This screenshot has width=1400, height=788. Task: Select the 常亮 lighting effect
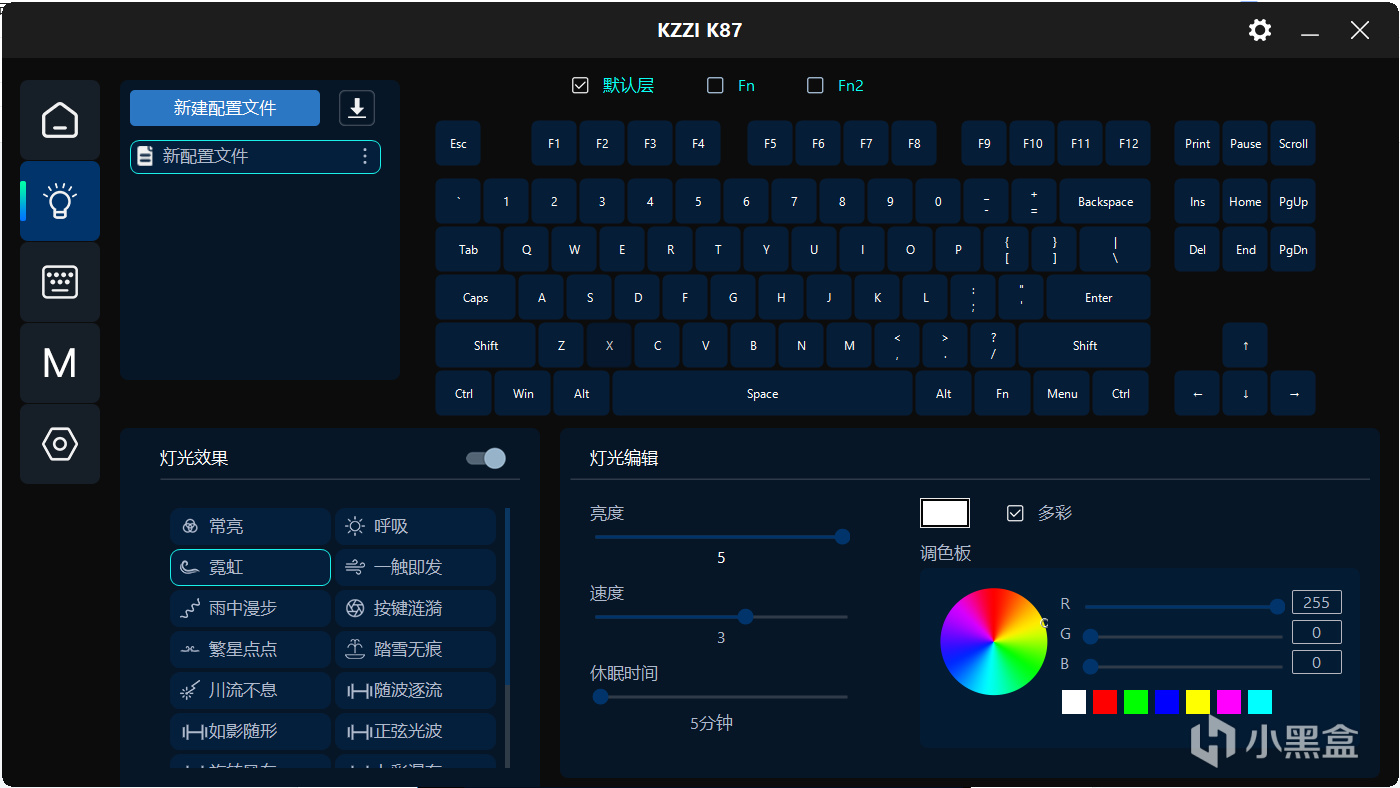pos(250,526)
